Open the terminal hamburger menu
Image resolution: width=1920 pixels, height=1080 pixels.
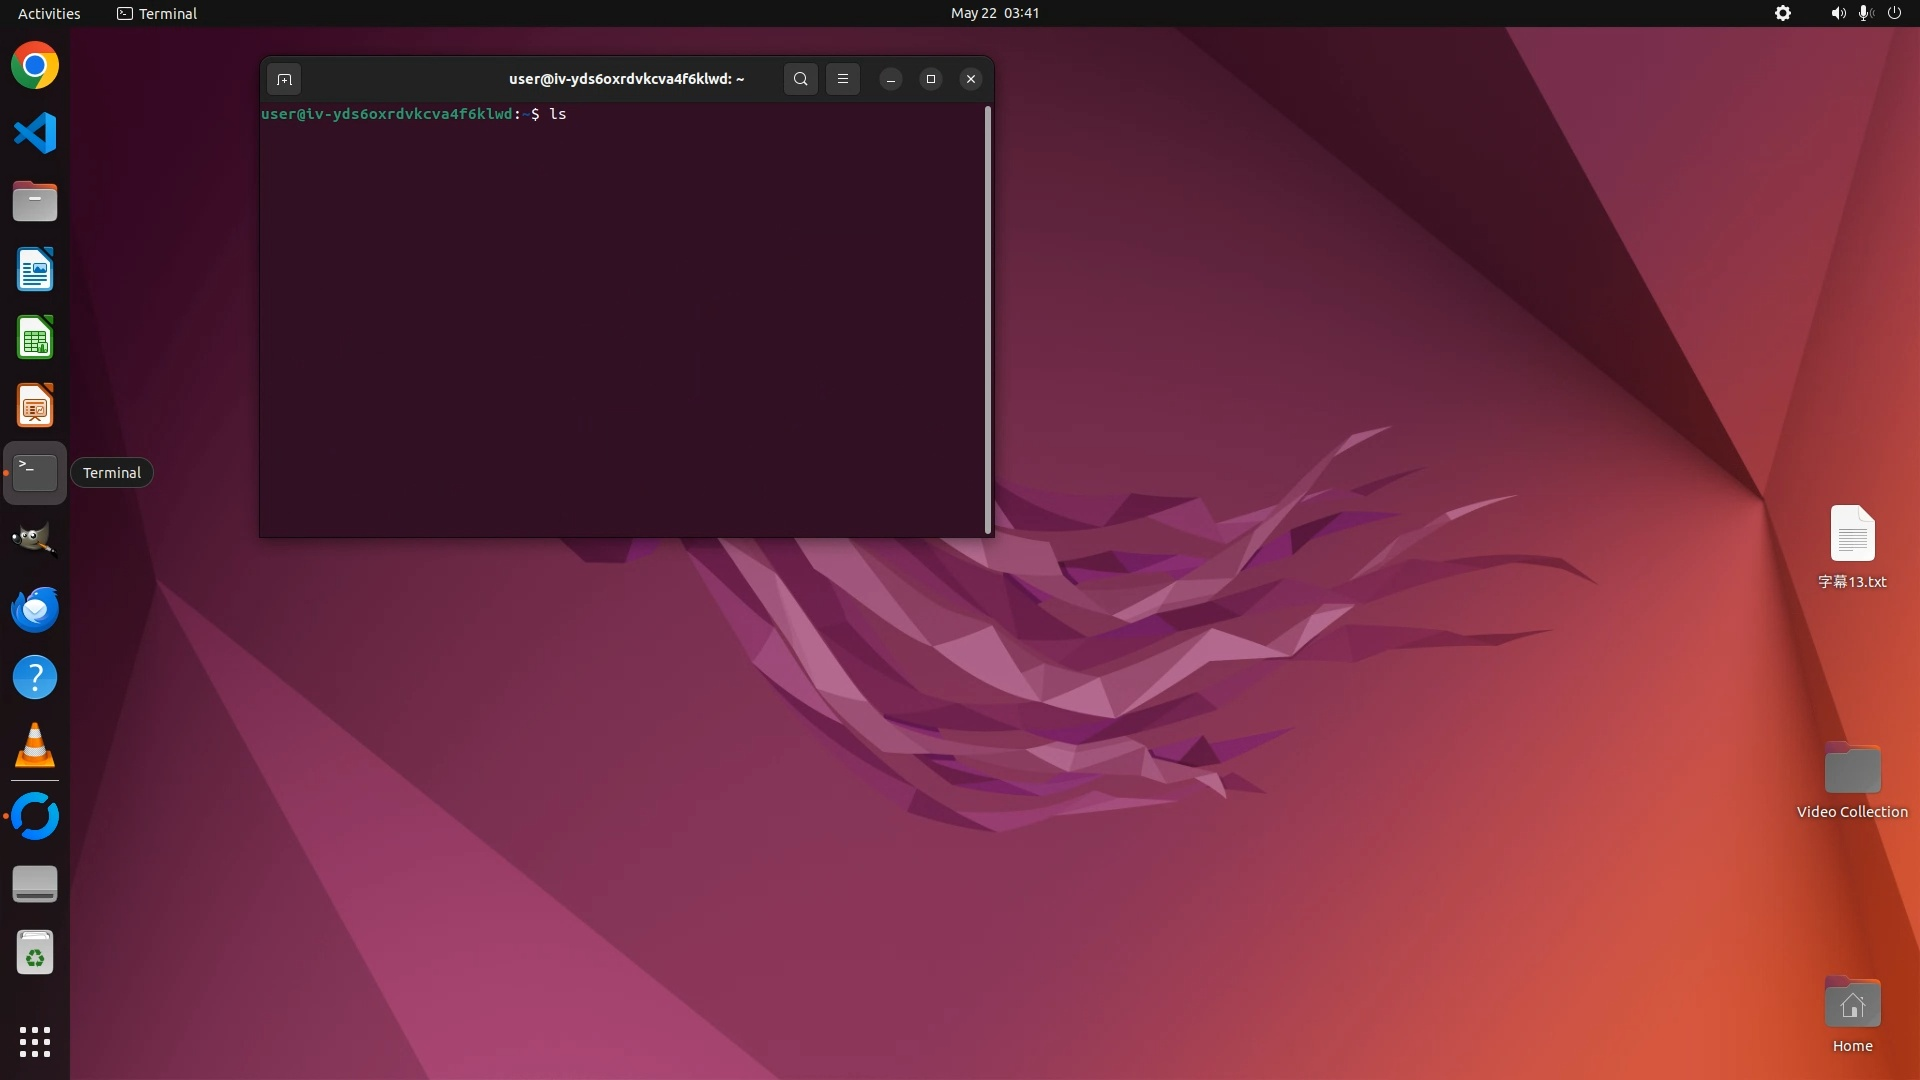click(843, 79)
